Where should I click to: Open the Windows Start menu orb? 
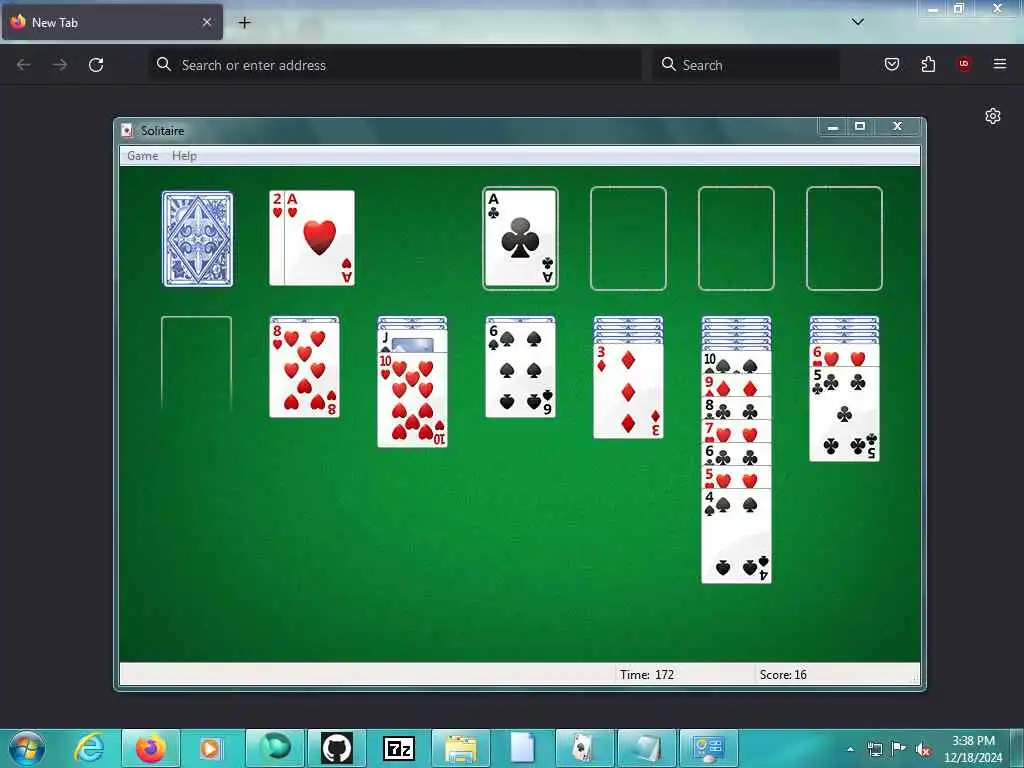[x=27, y=748]
